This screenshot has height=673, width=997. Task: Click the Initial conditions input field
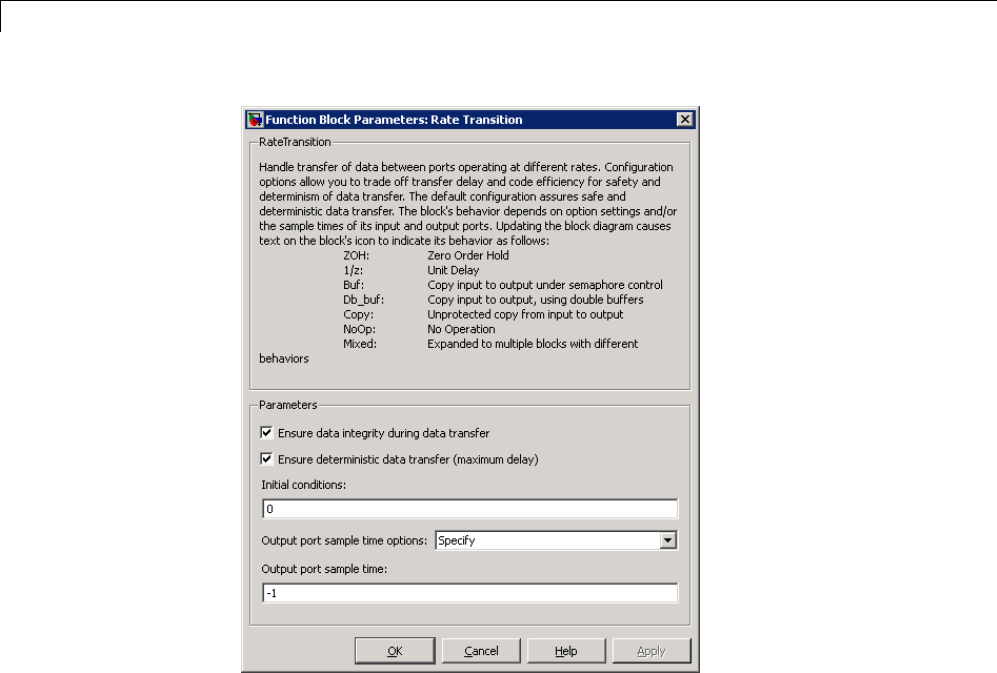tap(470, 509)
